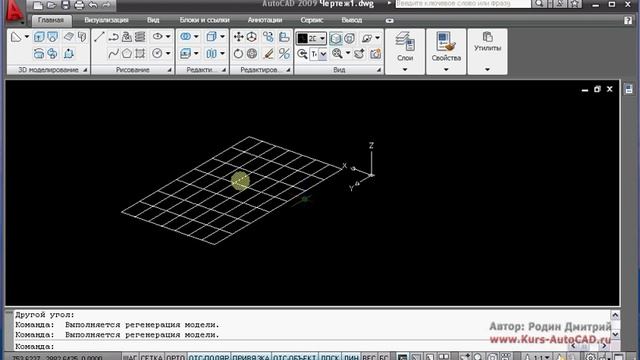The height and width of the screenshot is (360, 640).
Task: Select the Move tool with four arrows
Action: 238,37
